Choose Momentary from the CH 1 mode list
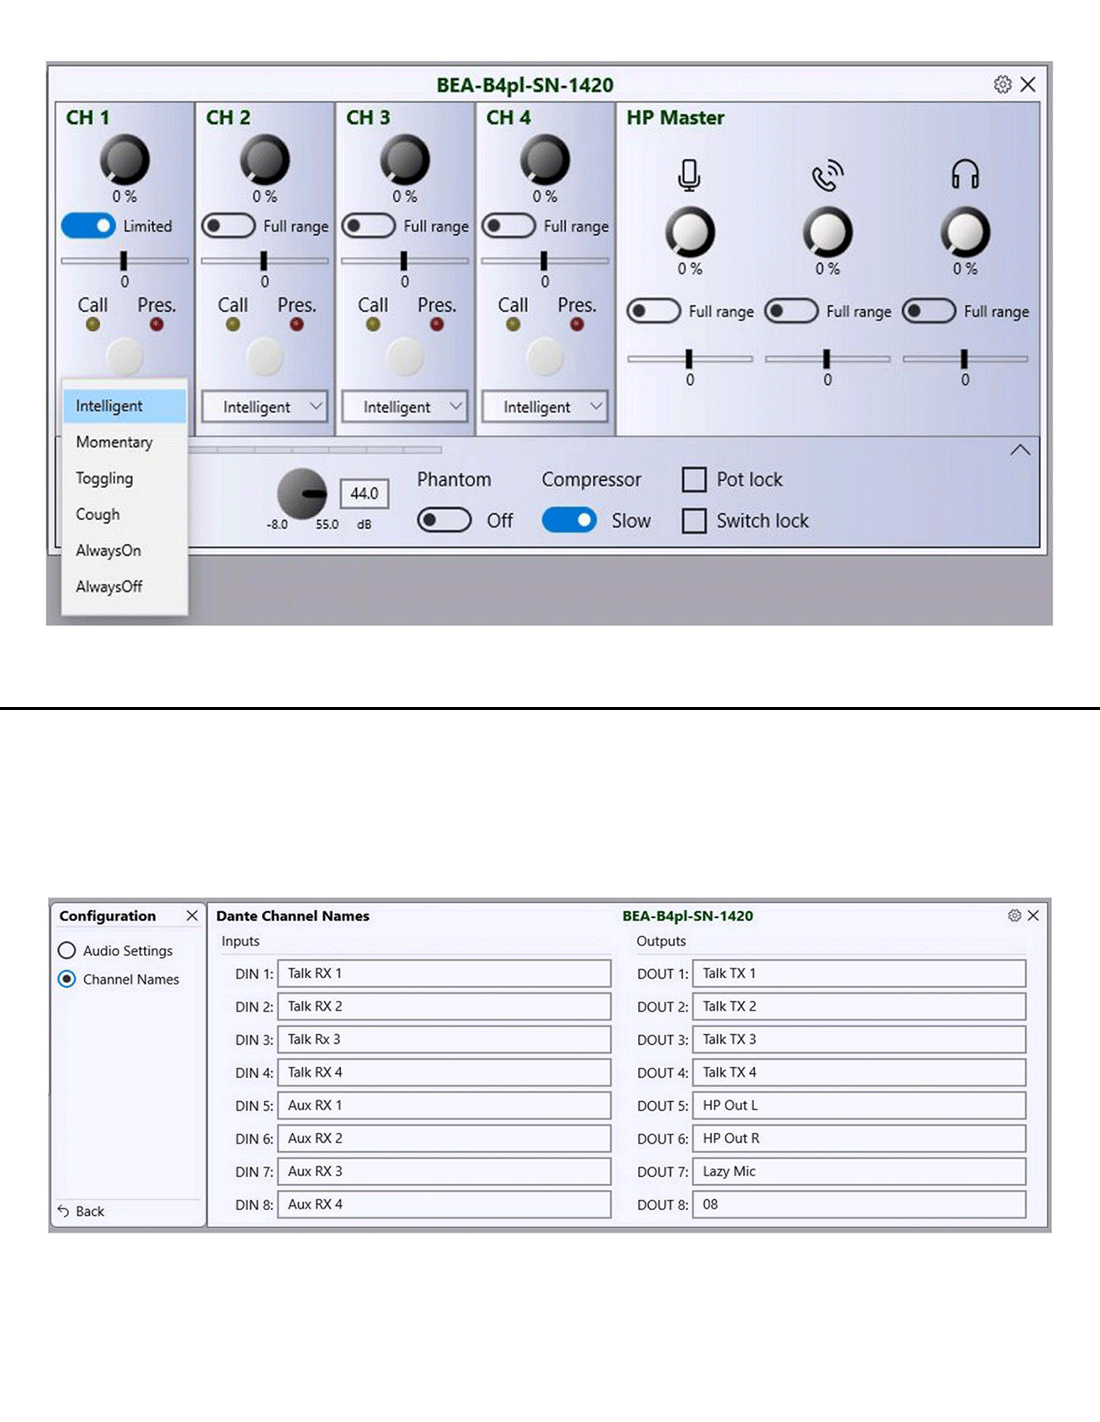This screenshot has width=1100, height=1422. tap(124, 442)
